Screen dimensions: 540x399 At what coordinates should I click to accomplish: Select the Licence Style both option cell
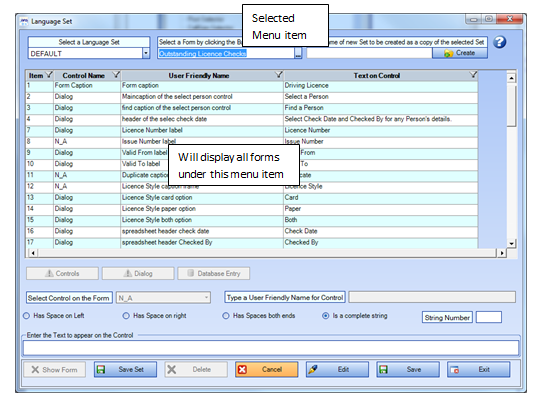pos(202,220)
